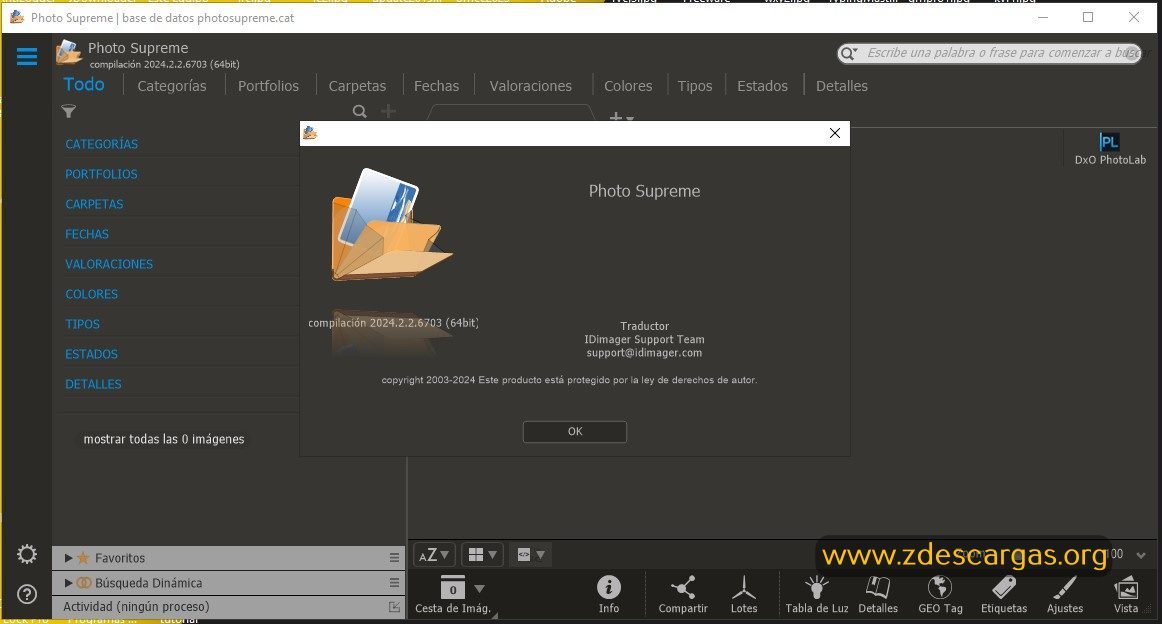This screenshot has width=1162, height=624.
Task: Open the FECHAS sidebar link
Action: click(87, 234)
